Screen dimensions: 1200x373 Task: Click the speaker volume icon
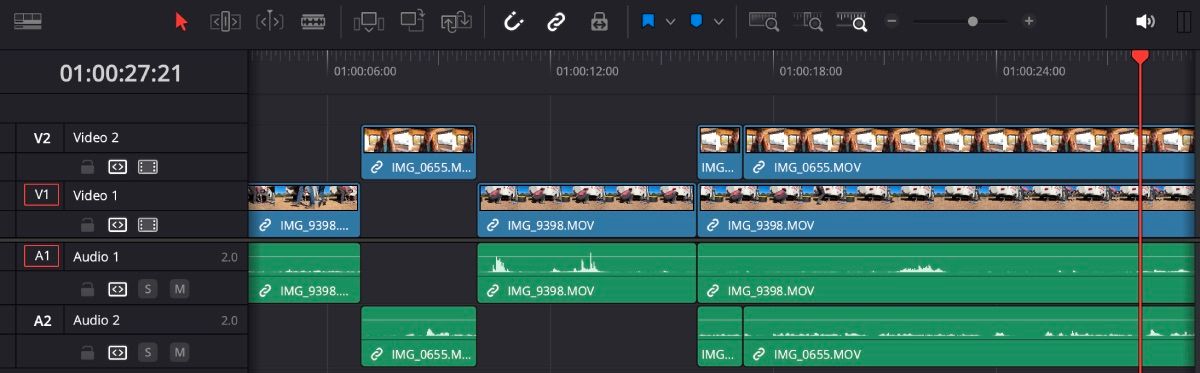tap(1145, 21)
